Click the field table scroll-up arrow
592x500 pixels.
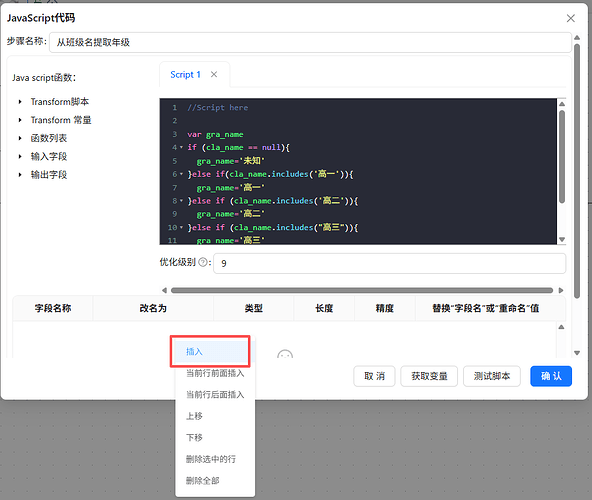pyautogui.click(x=561, y=327)
